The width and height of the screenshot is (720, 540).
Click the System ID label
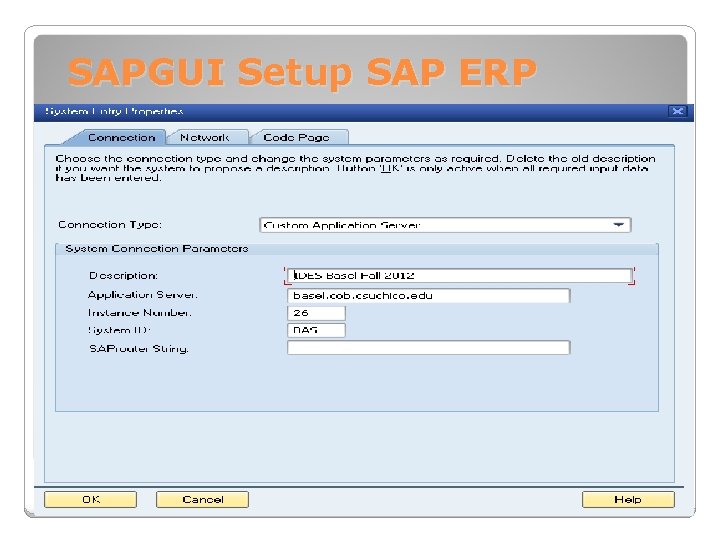click(119, 330)
